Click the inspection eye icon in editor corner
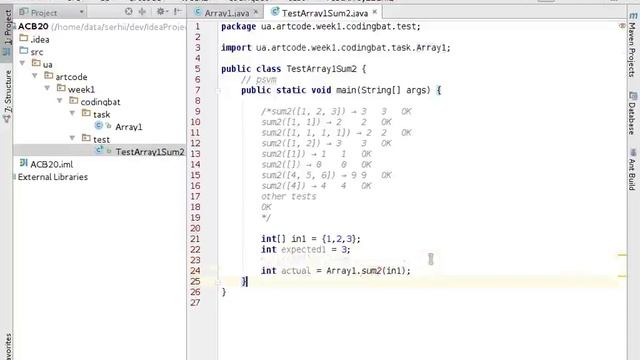Image resolution: width=640 pixels, height=360 pixels. point(622,26)
